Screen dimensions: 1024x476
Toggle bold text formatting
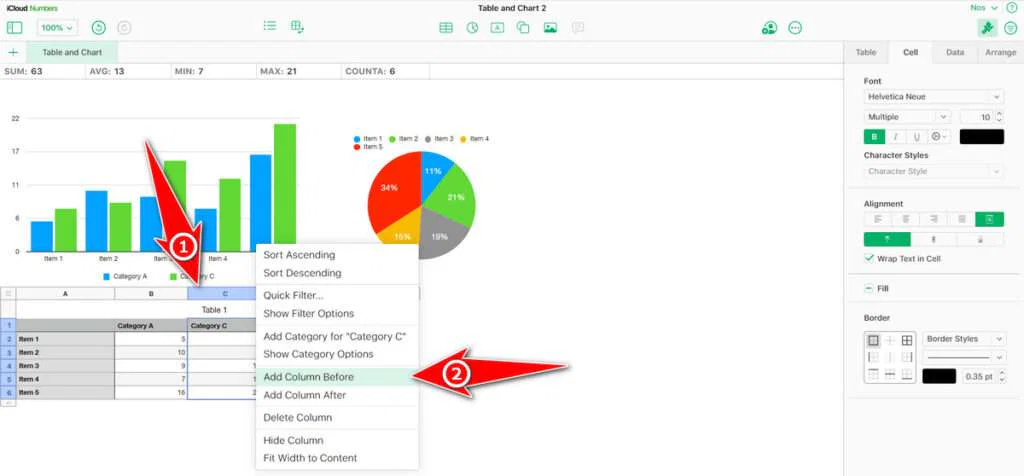pos(875,137)
